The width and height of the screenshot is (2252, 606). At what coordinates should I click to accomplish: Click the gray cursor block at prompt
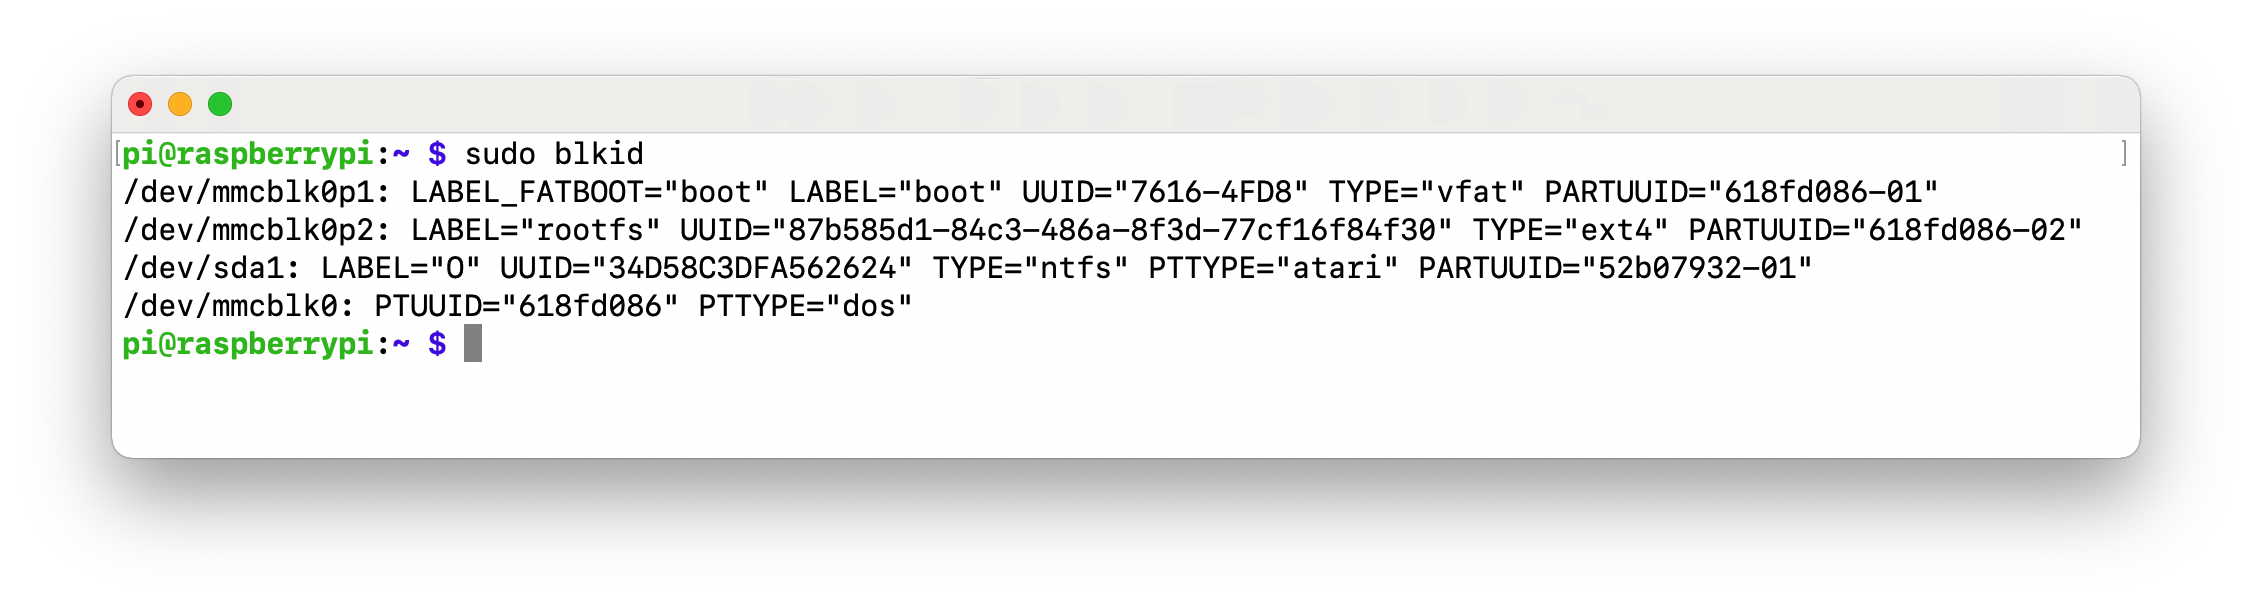tap(473, 343)
